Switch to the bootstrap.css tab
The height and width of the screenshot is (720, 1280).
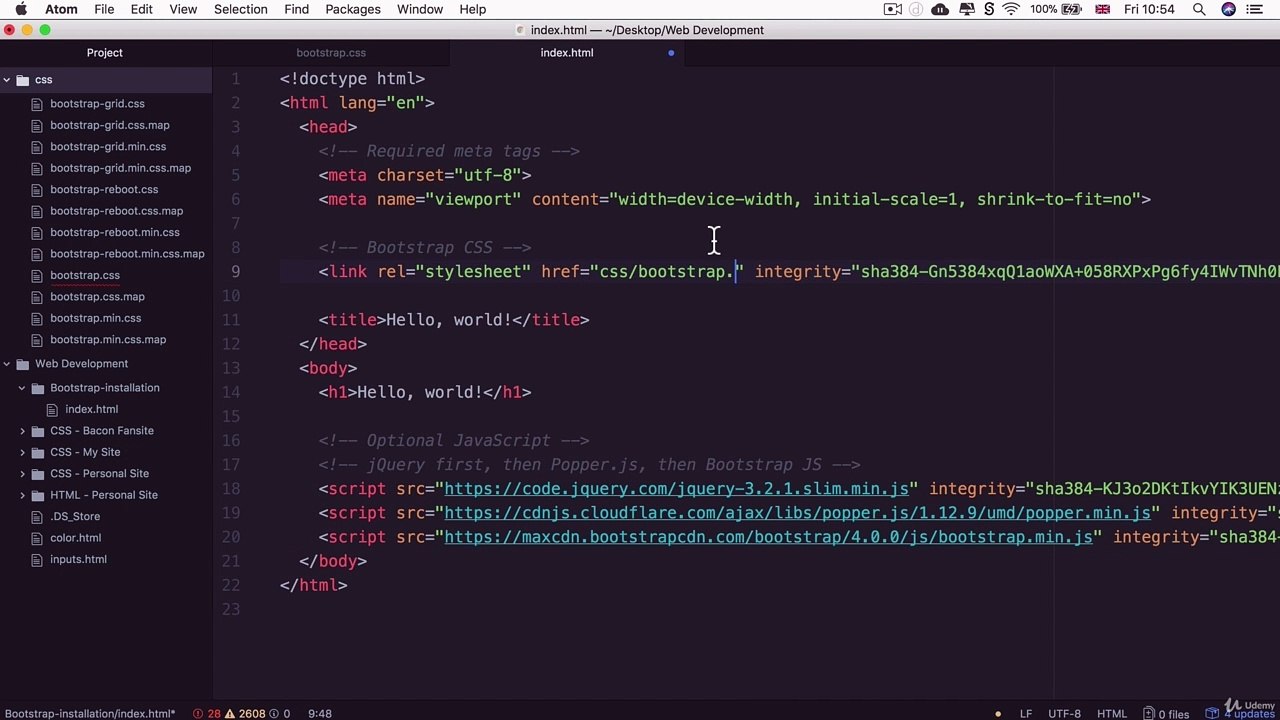pos(331,53)
